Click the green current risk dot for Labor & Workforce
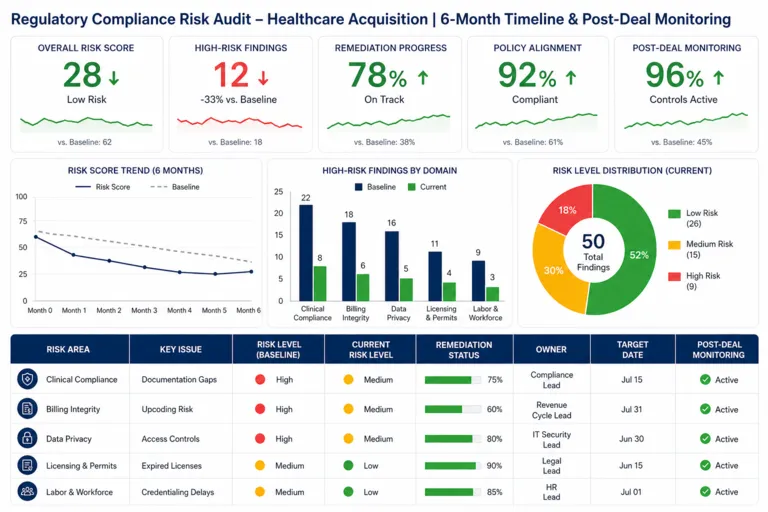 click(348, 491)
